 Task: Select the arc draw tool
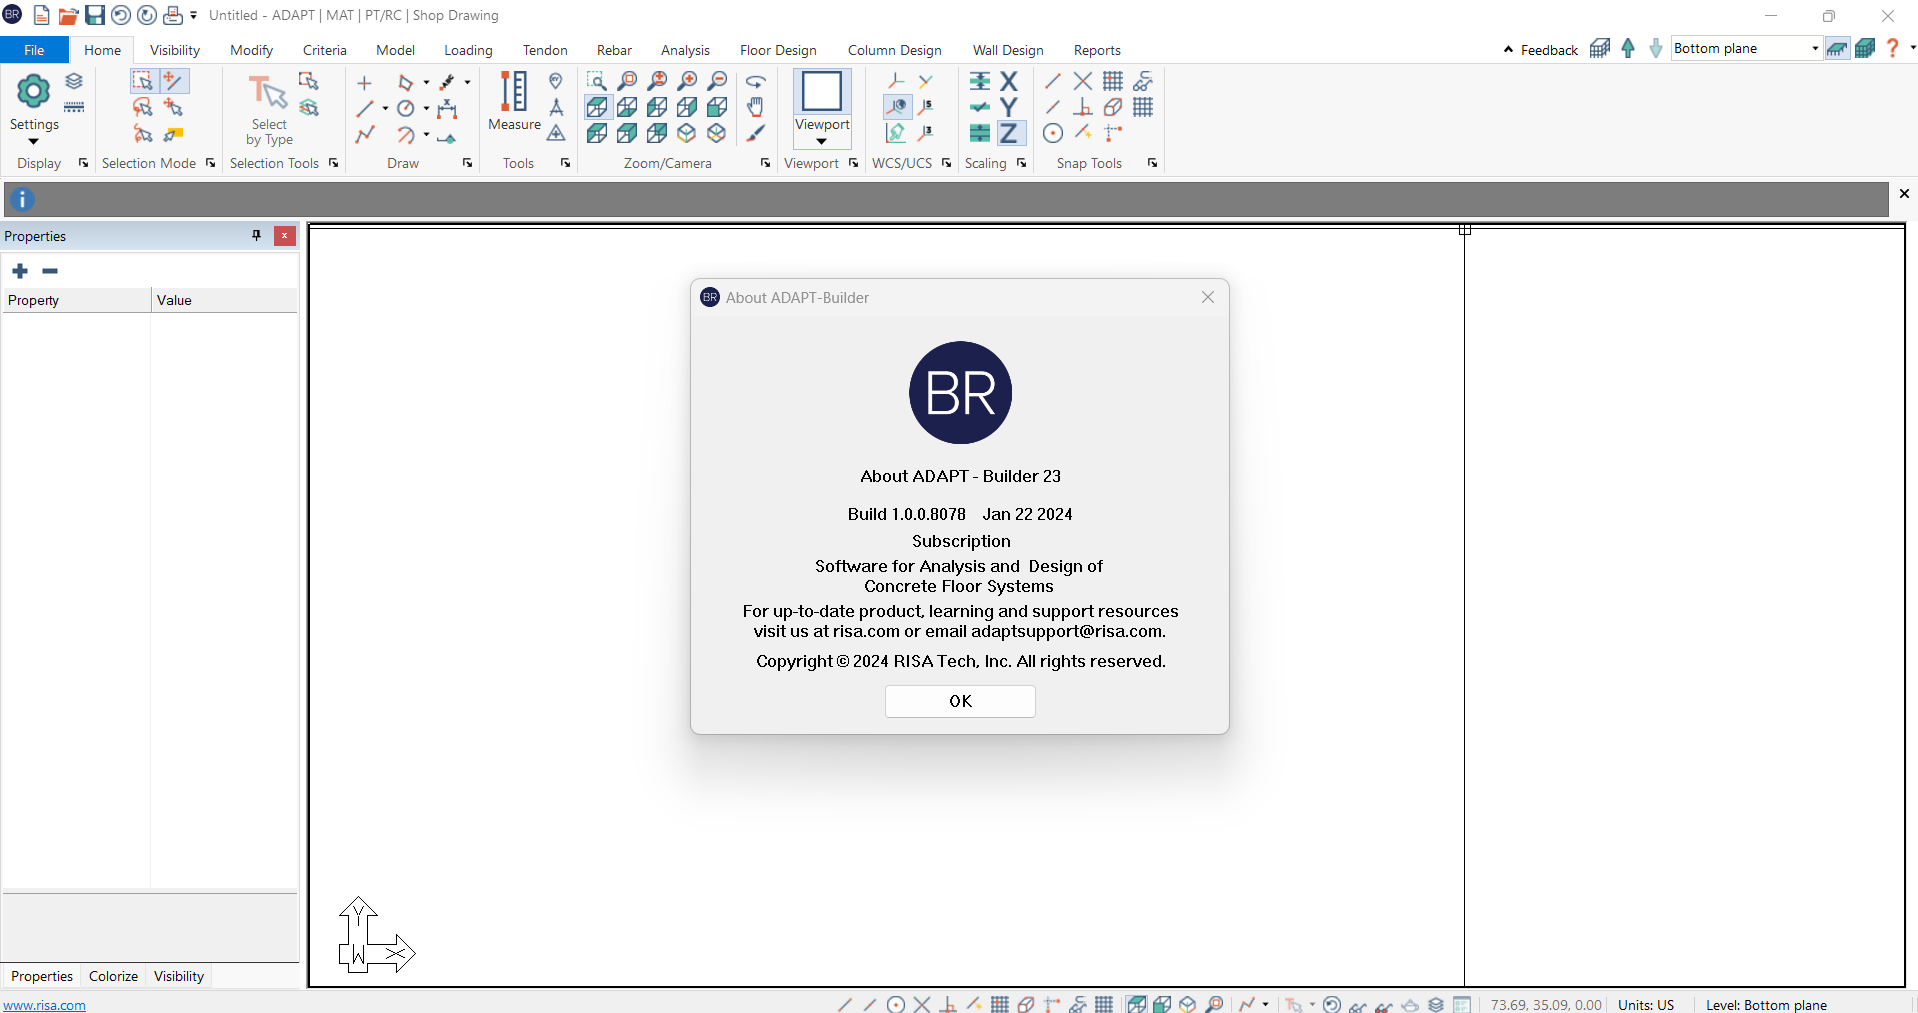coord(405,134)
